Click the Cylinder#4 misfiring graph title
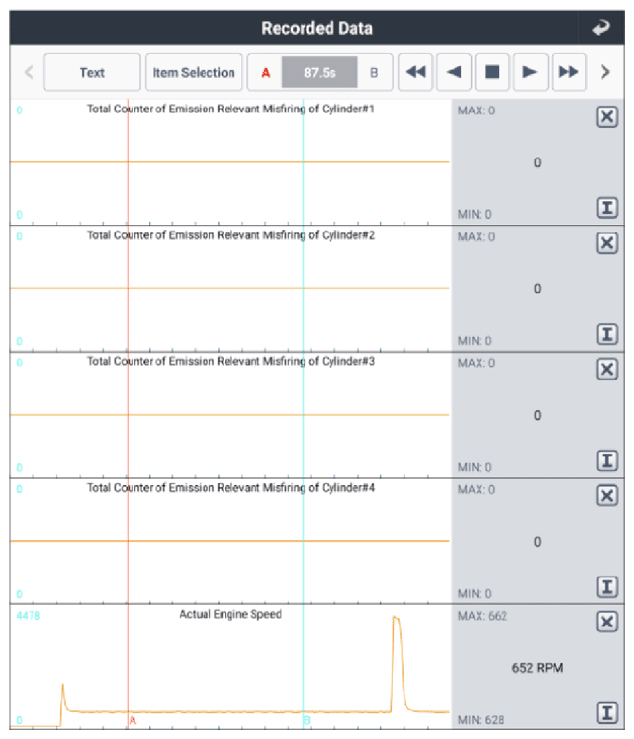Screen dimensions: 634x739 231,488
